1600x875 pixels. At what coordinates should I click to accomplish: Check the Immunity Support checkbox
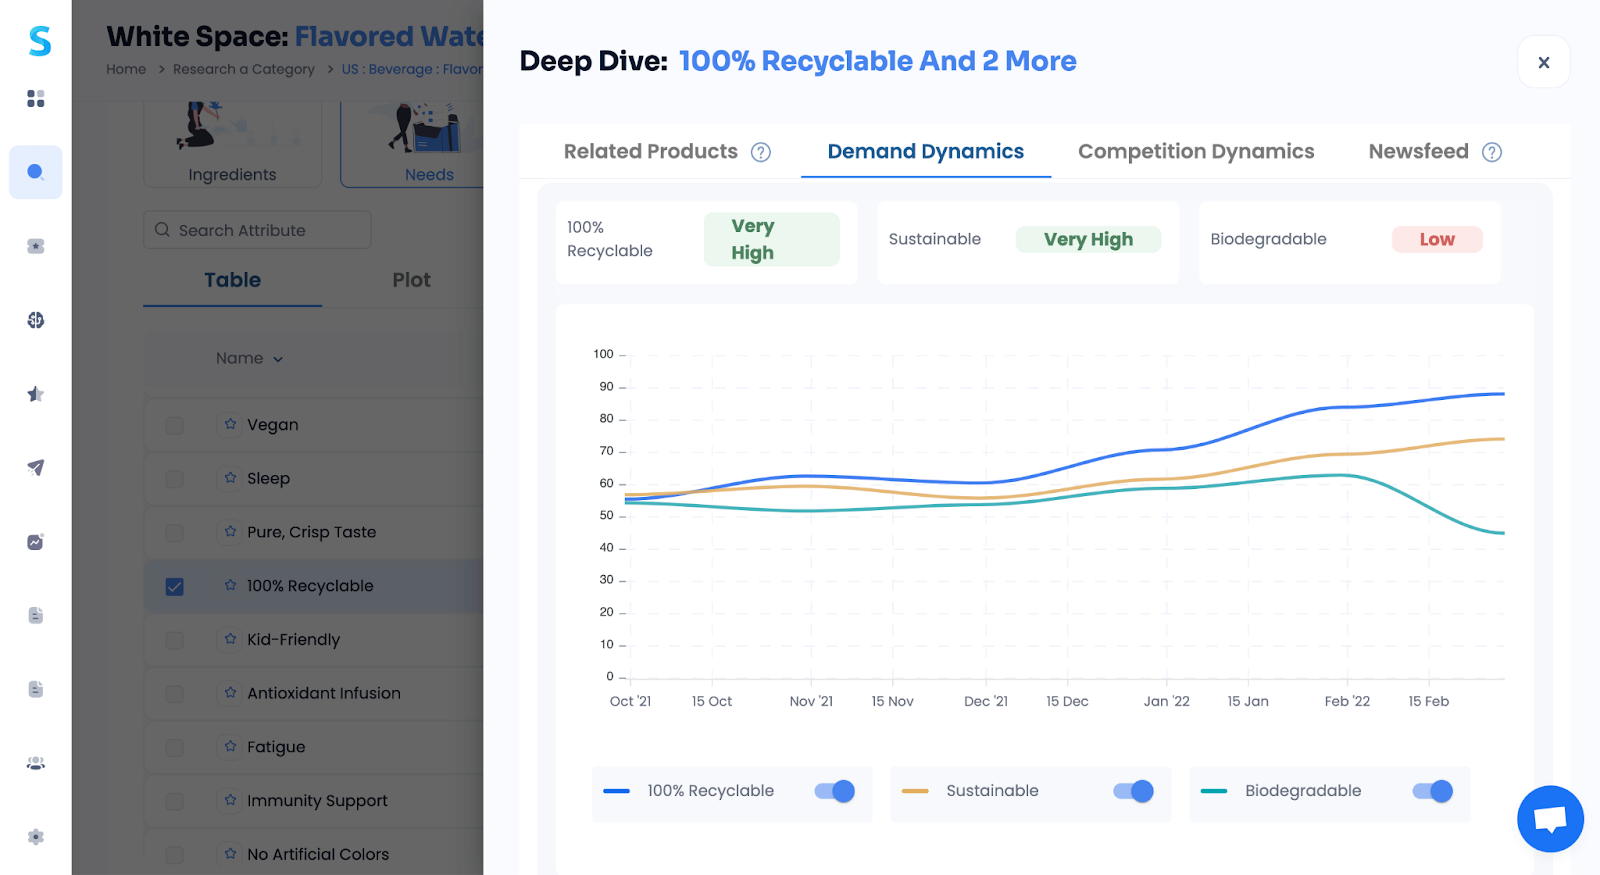[x=175, y=801]
